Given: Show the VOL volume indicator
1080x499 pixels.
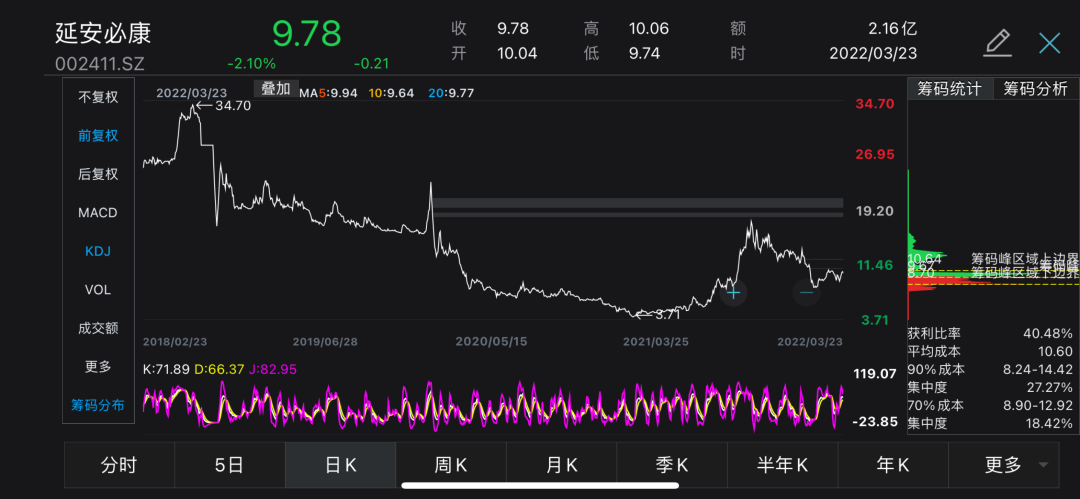Looking at the screenshot, I should tap(98, 290).
